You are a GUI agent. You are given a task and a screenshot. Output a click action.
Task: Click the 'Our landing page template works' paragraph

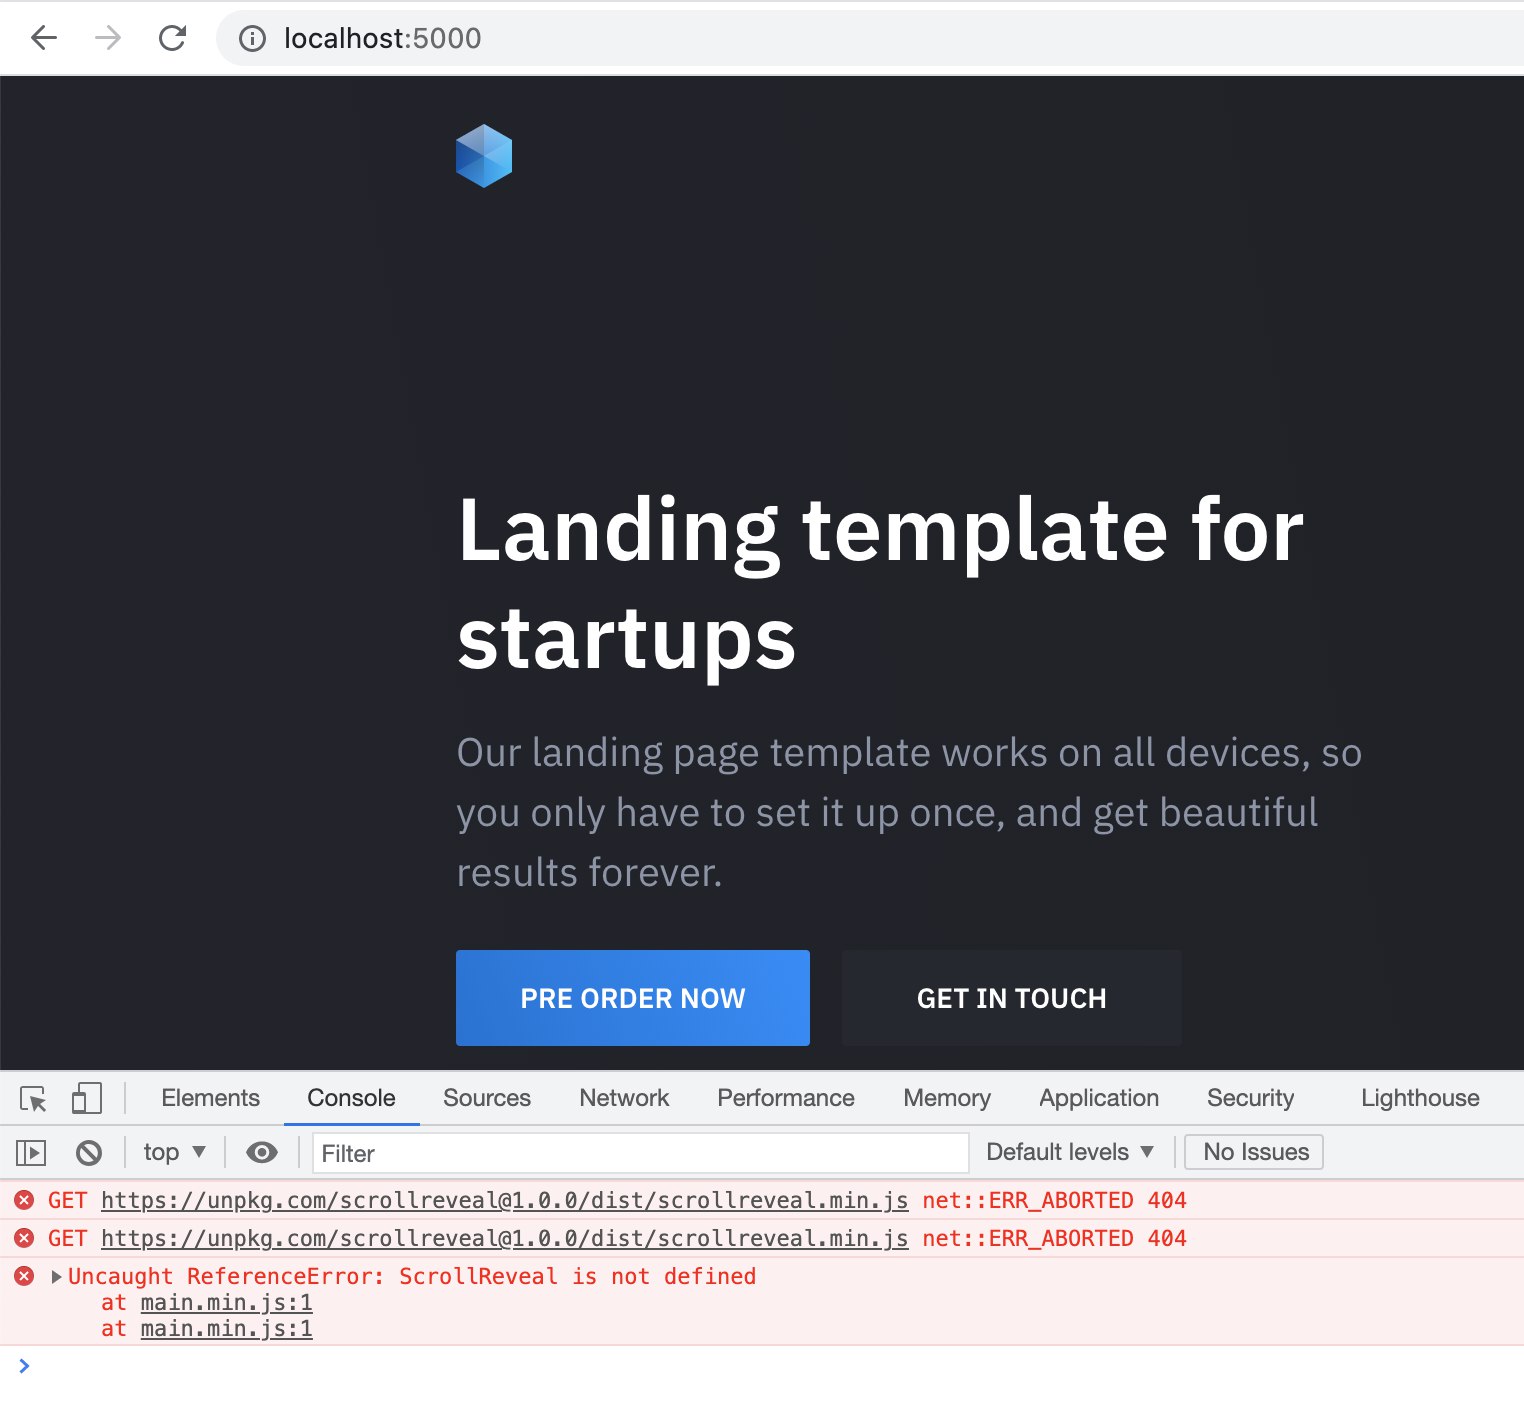pyautogui.click(x=909, y=812)
